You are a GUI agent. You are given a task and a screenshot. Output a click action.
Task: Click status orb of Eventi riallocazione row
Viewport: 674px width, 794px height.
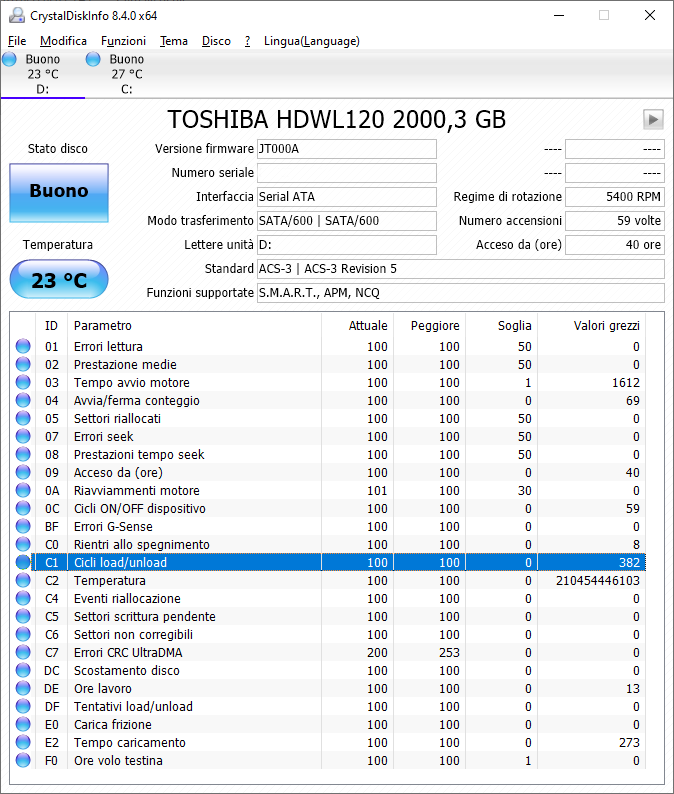[23, 598]
